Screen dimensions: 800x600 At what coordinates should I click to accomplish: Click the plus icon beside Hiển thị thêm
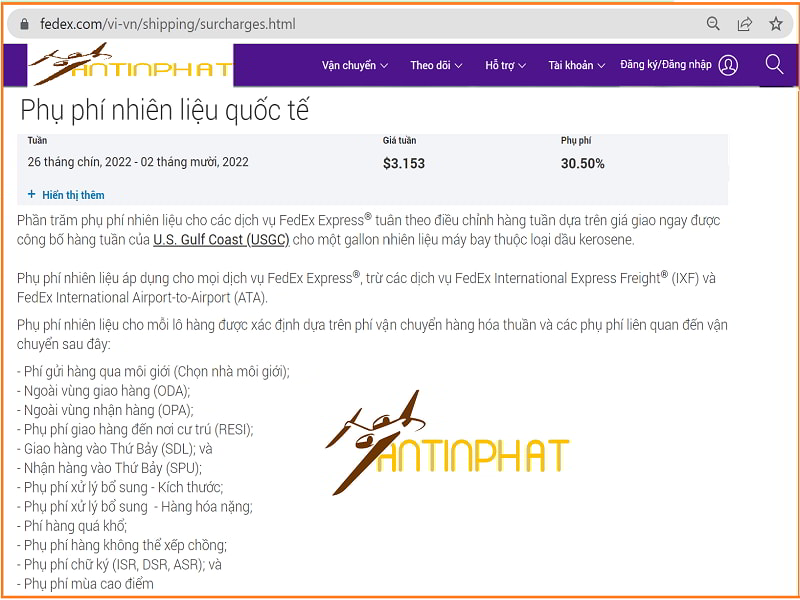31,195
